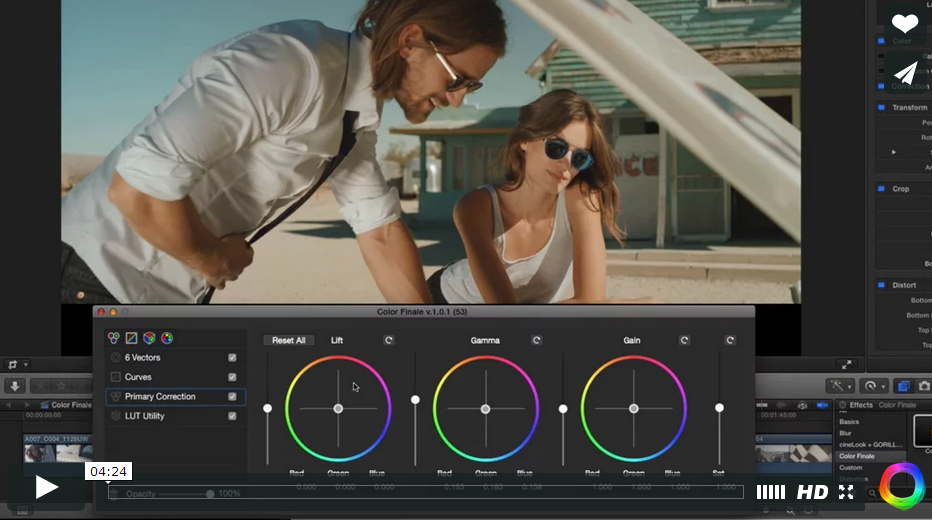Reset the Gain color wheel
Viewport: 932px width, 520px height.
[x=685, y=340]
